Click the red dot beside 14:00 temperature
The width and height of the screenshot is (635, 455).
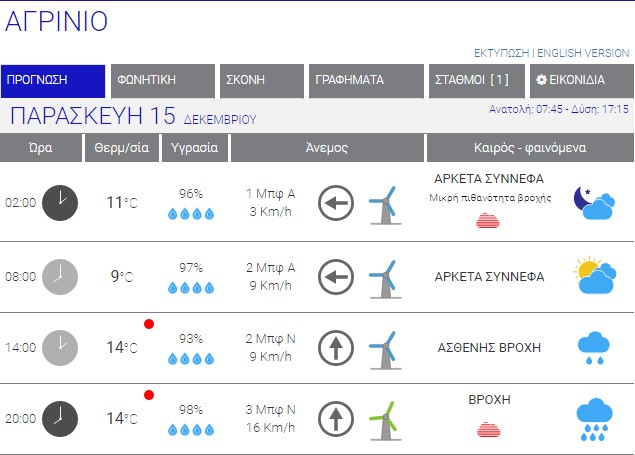(149, 324)
